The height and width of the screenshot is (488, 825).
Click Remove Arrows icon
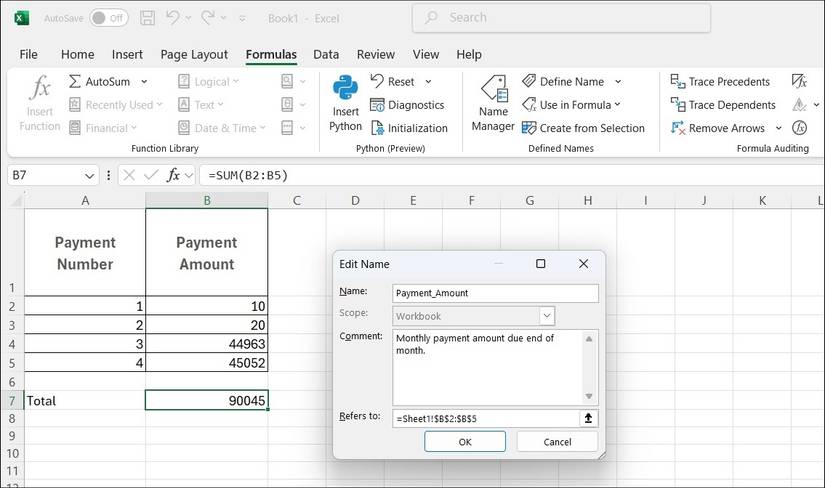[678, 128]
